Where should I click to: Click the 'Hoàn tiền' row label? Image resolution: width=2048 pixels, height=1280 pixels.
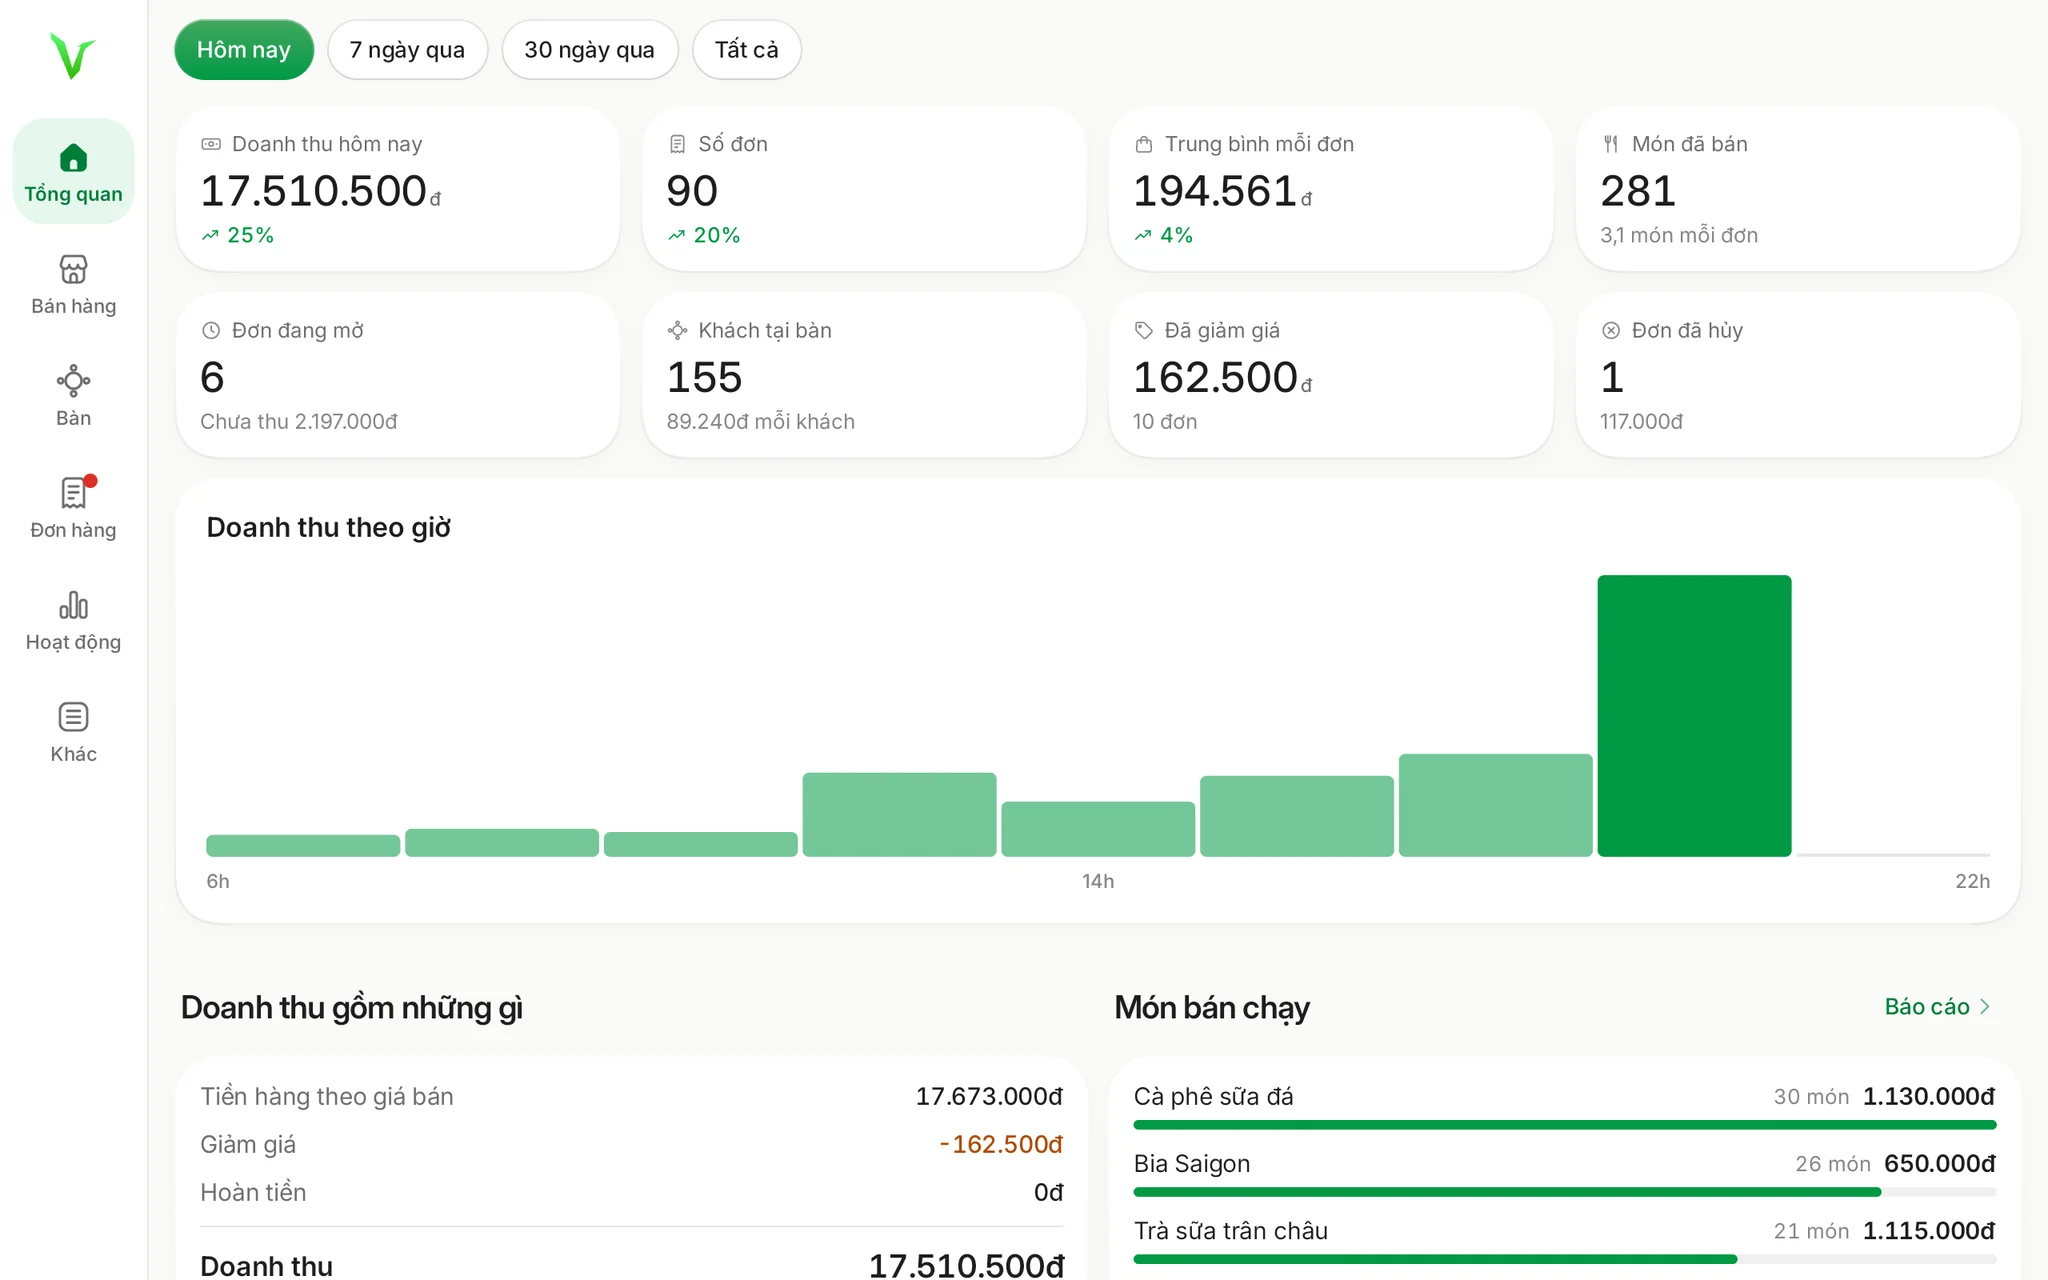253,1193
